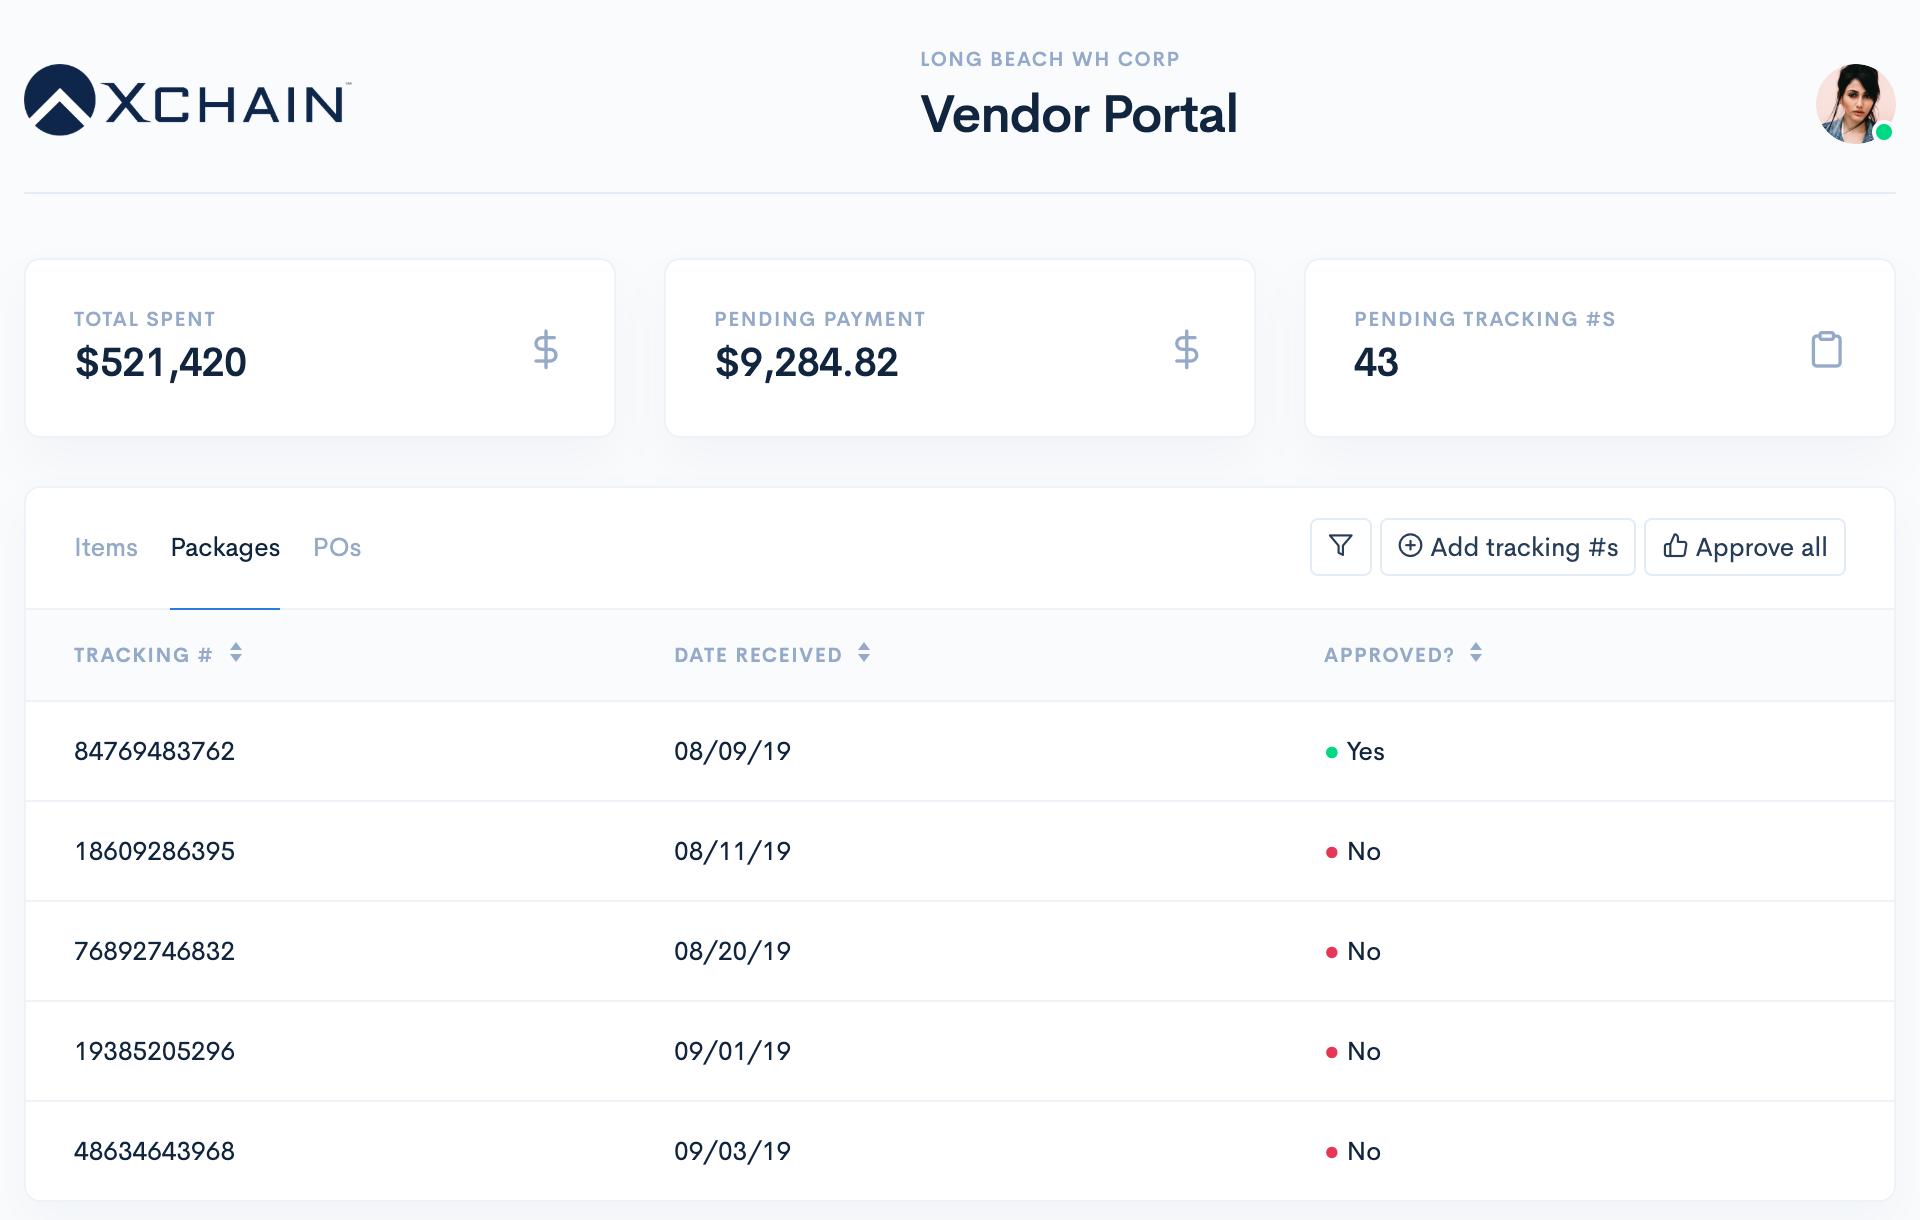This screenshot has width=1920, height=1220.
Task: Click the Add tracking #s button
Action: pyautogui.click(x=1507, y=547)
